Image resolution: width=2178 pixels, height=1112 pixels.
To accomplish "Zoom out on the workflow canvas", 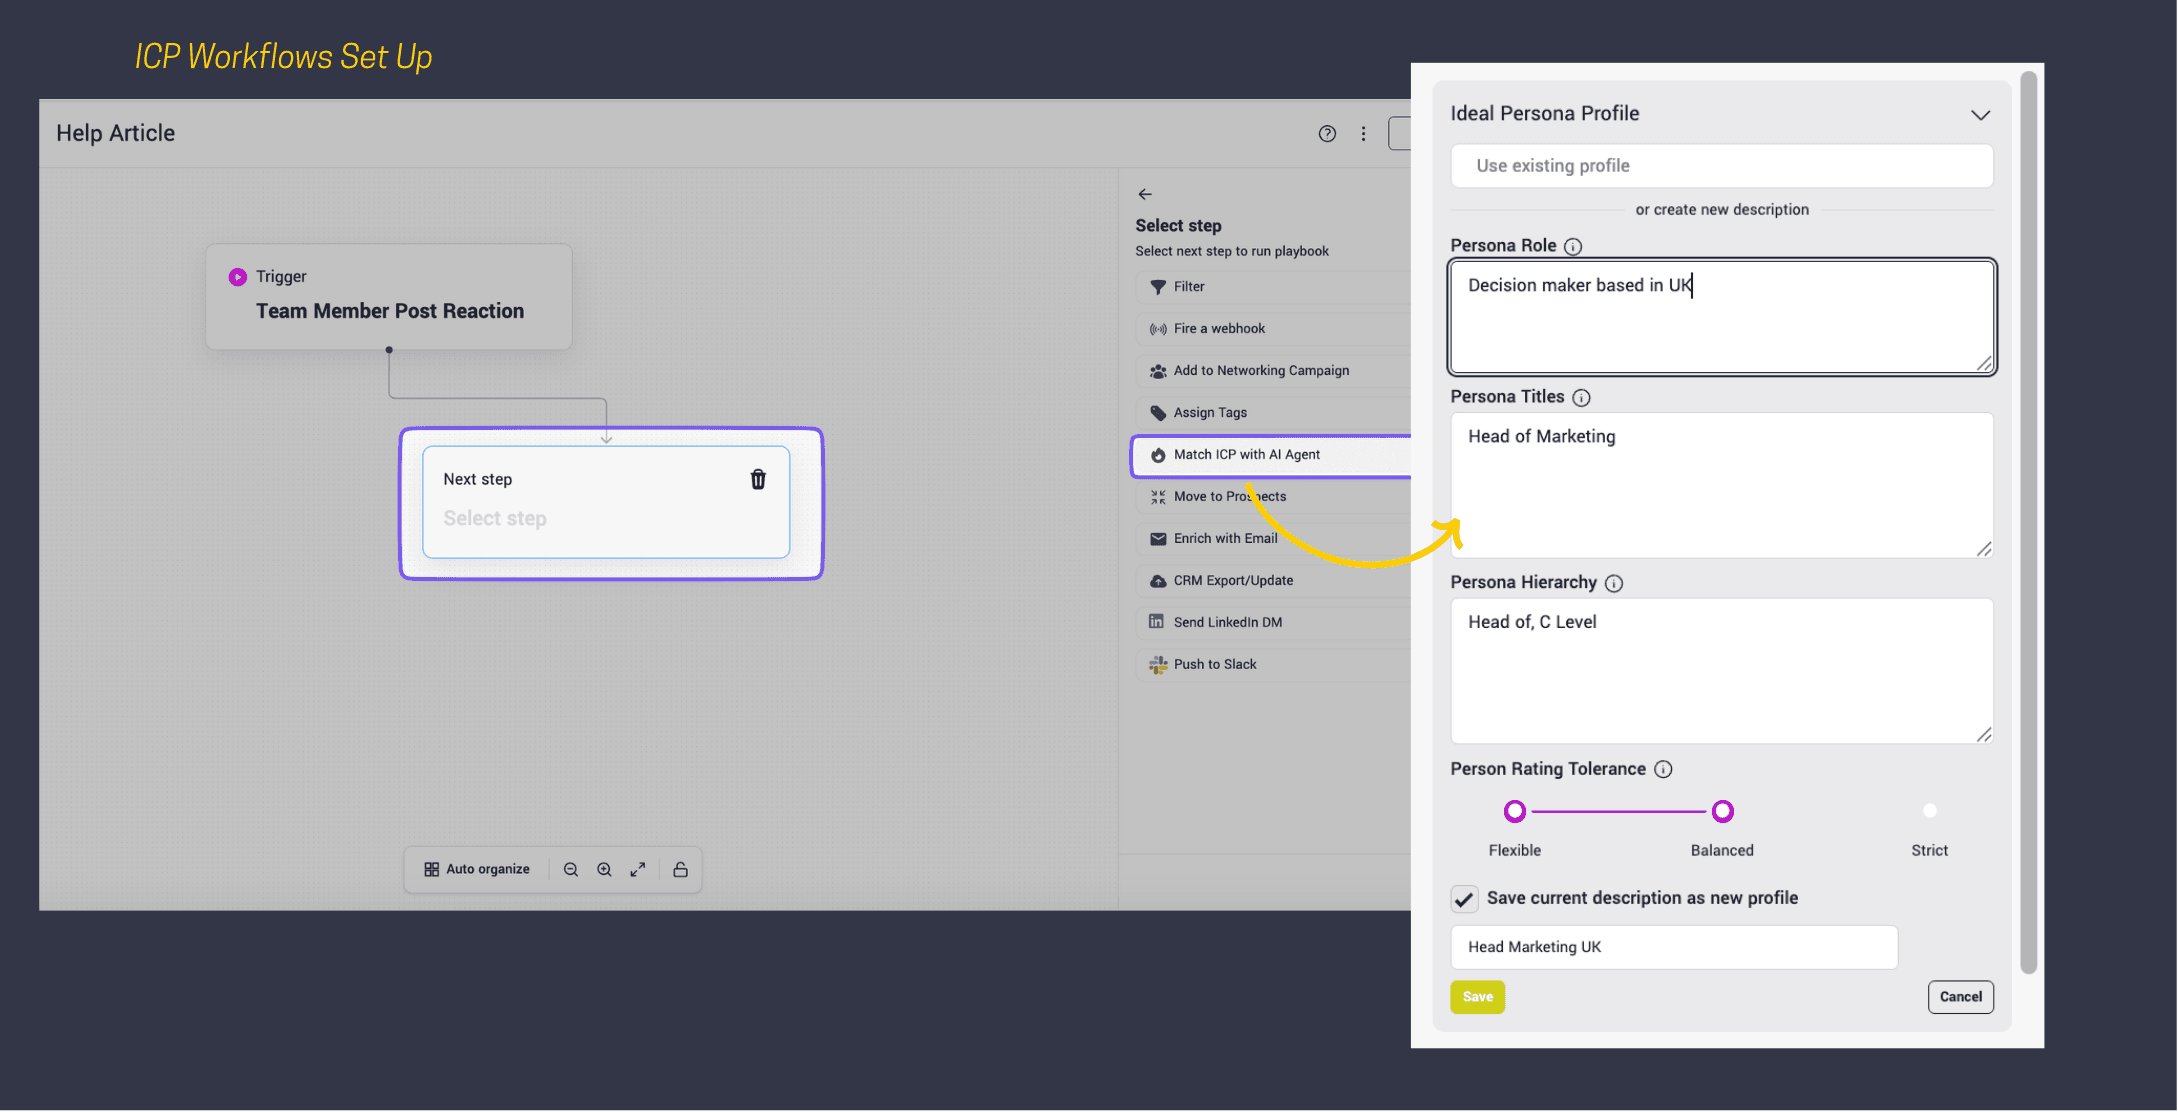I will tap(571, 870).
